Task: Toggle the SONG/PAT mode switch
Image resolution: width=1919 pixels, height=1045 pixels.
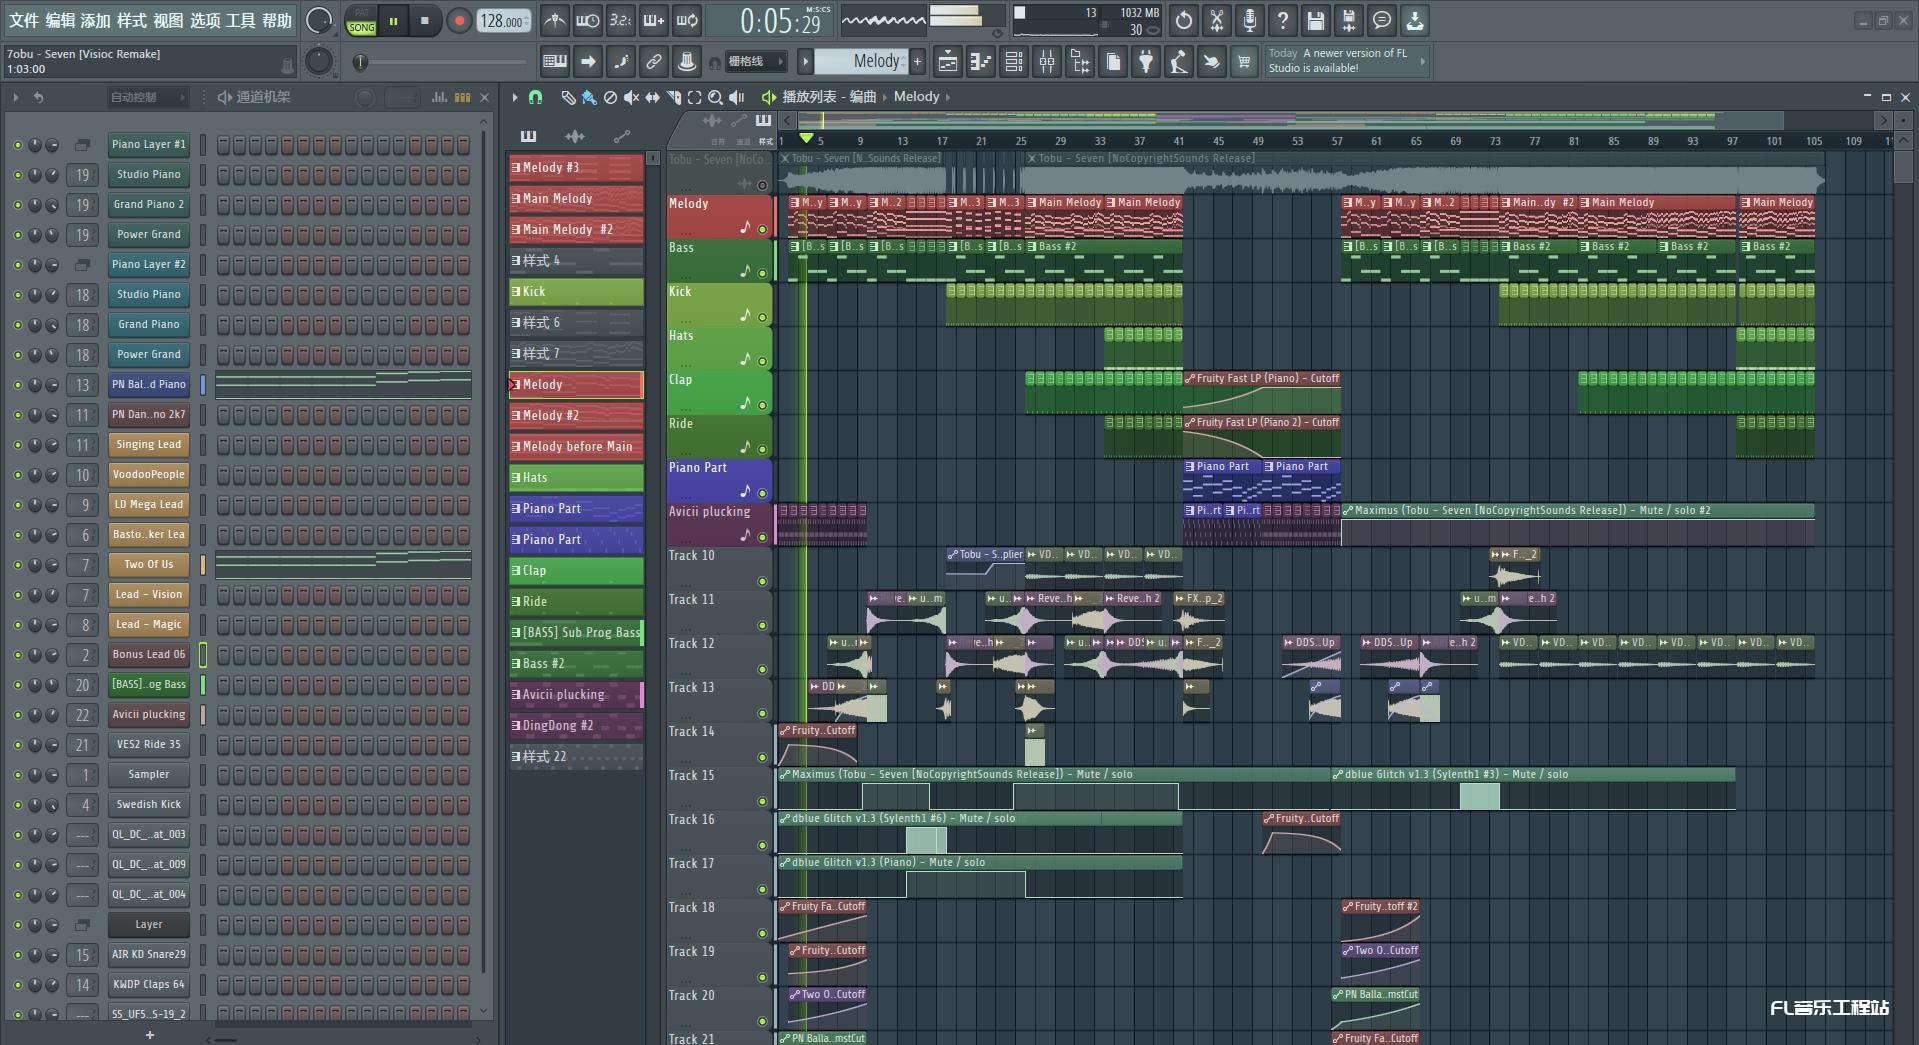Action: pyautogui.click(x=361, y=21)
